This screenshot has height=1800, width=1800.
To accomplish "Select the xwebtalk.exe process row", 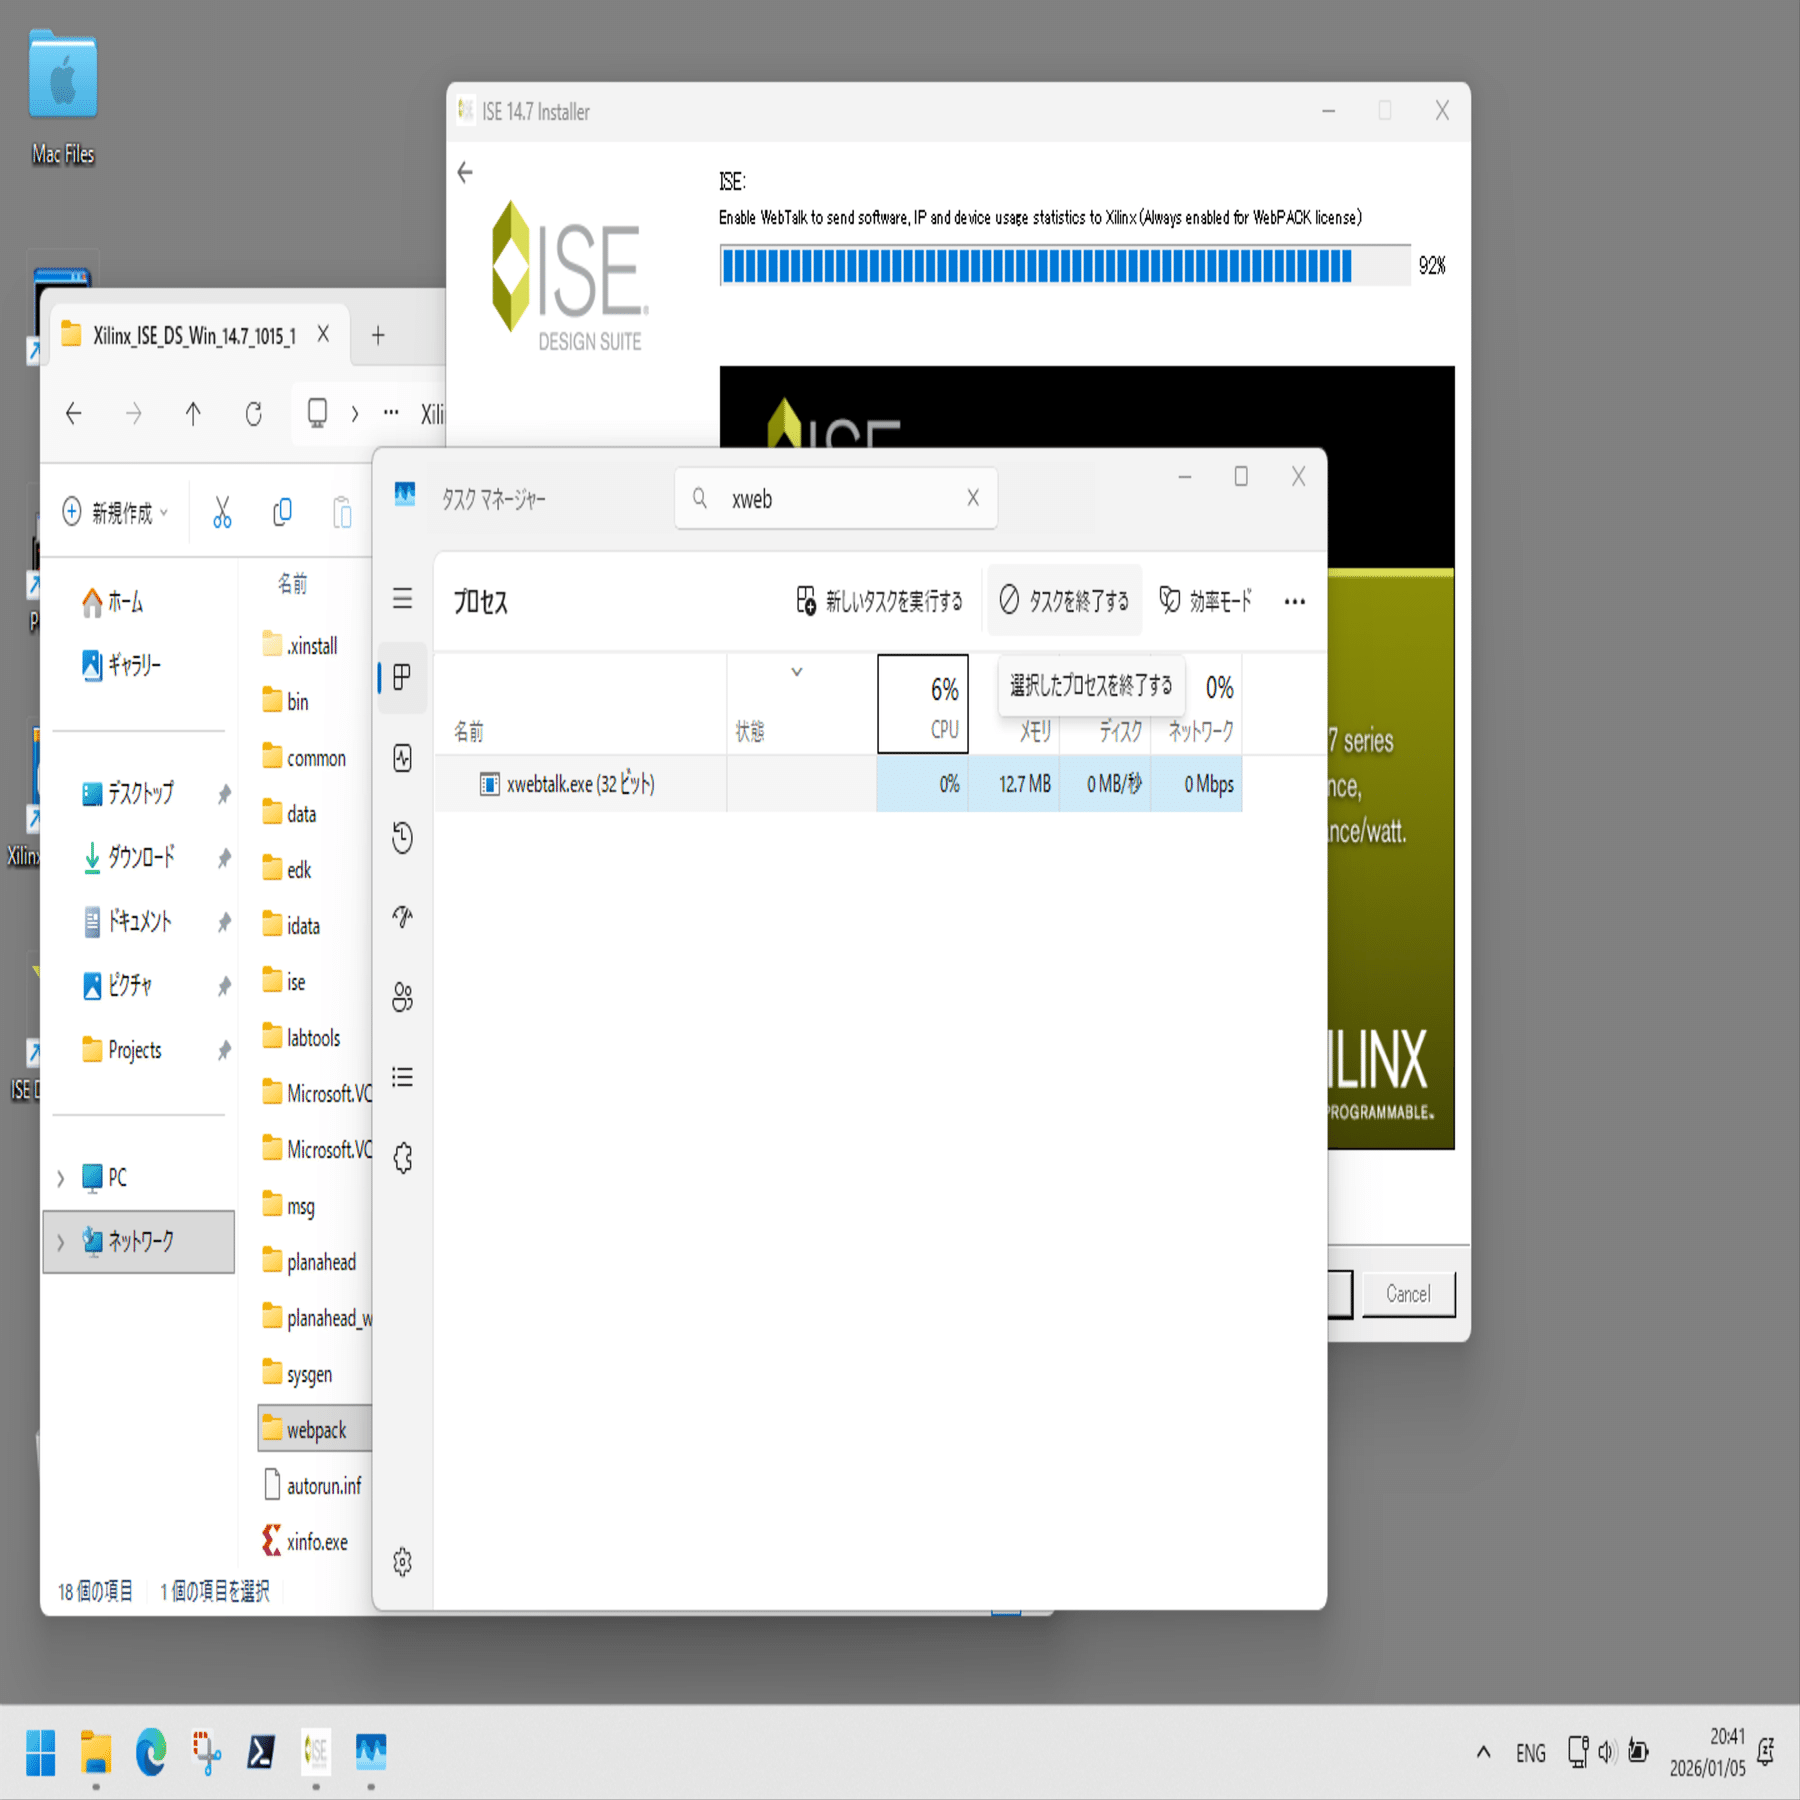I will pyautogui.click(x=839, y=784).
